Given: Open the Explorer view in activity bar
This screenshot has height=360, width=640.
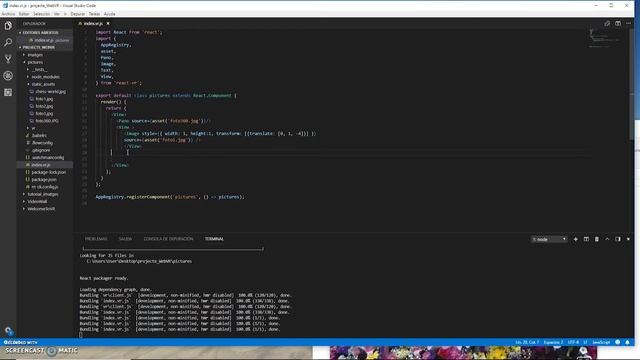Looking at the screenshot, I should coord(8,25).
